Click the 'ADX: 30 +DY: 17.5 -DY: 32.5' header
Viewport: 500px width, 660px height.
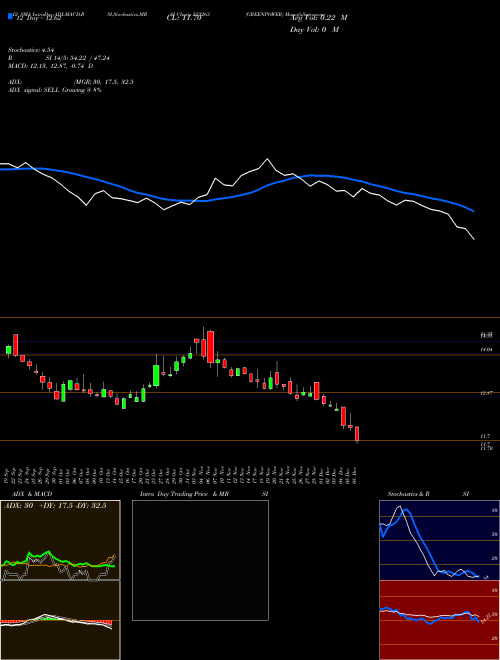coord(55,506)
